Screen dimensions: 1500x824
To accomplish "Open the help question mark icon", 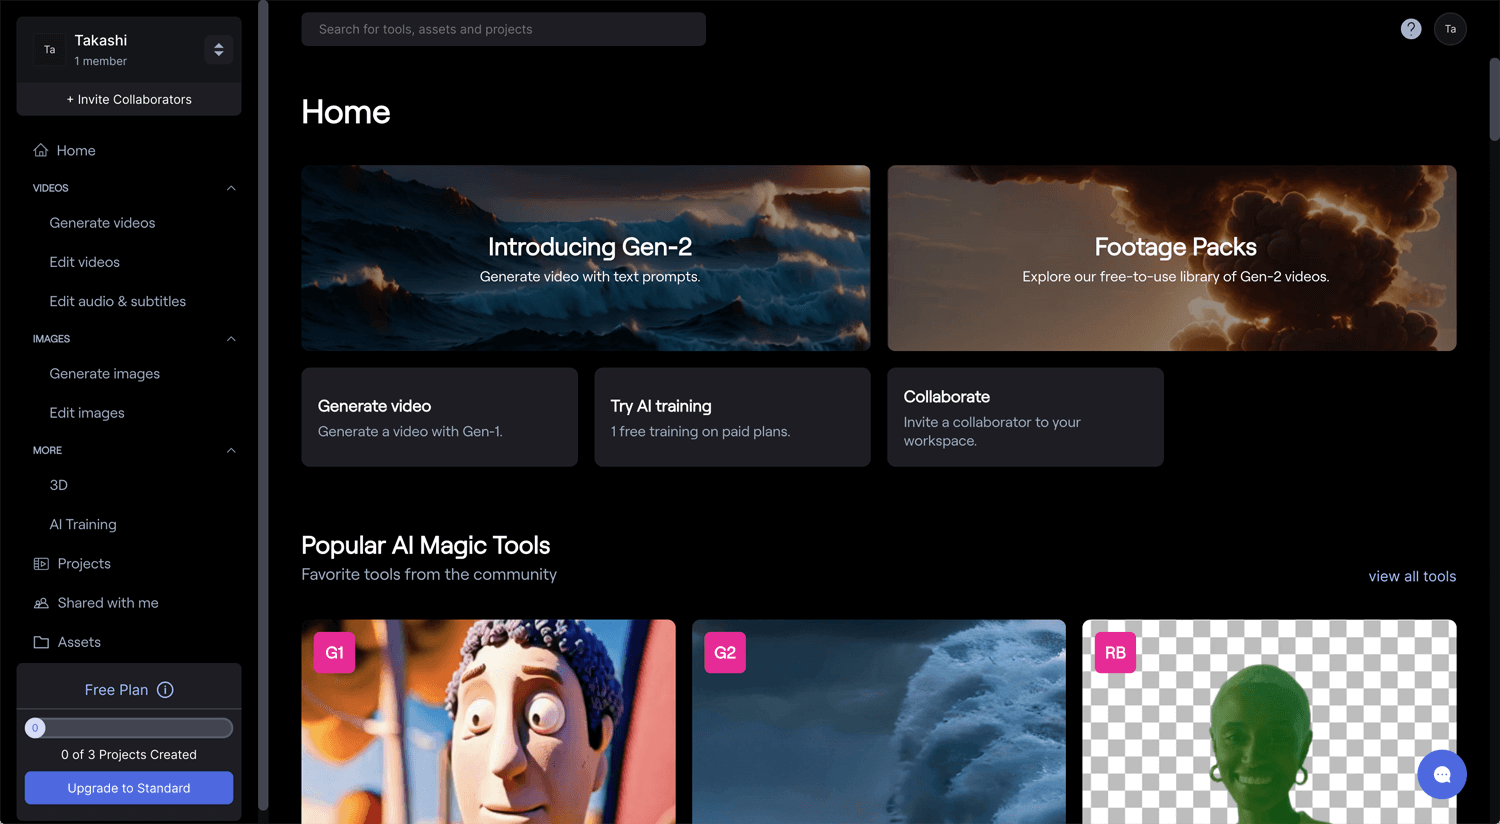I will pos(1410,29).
